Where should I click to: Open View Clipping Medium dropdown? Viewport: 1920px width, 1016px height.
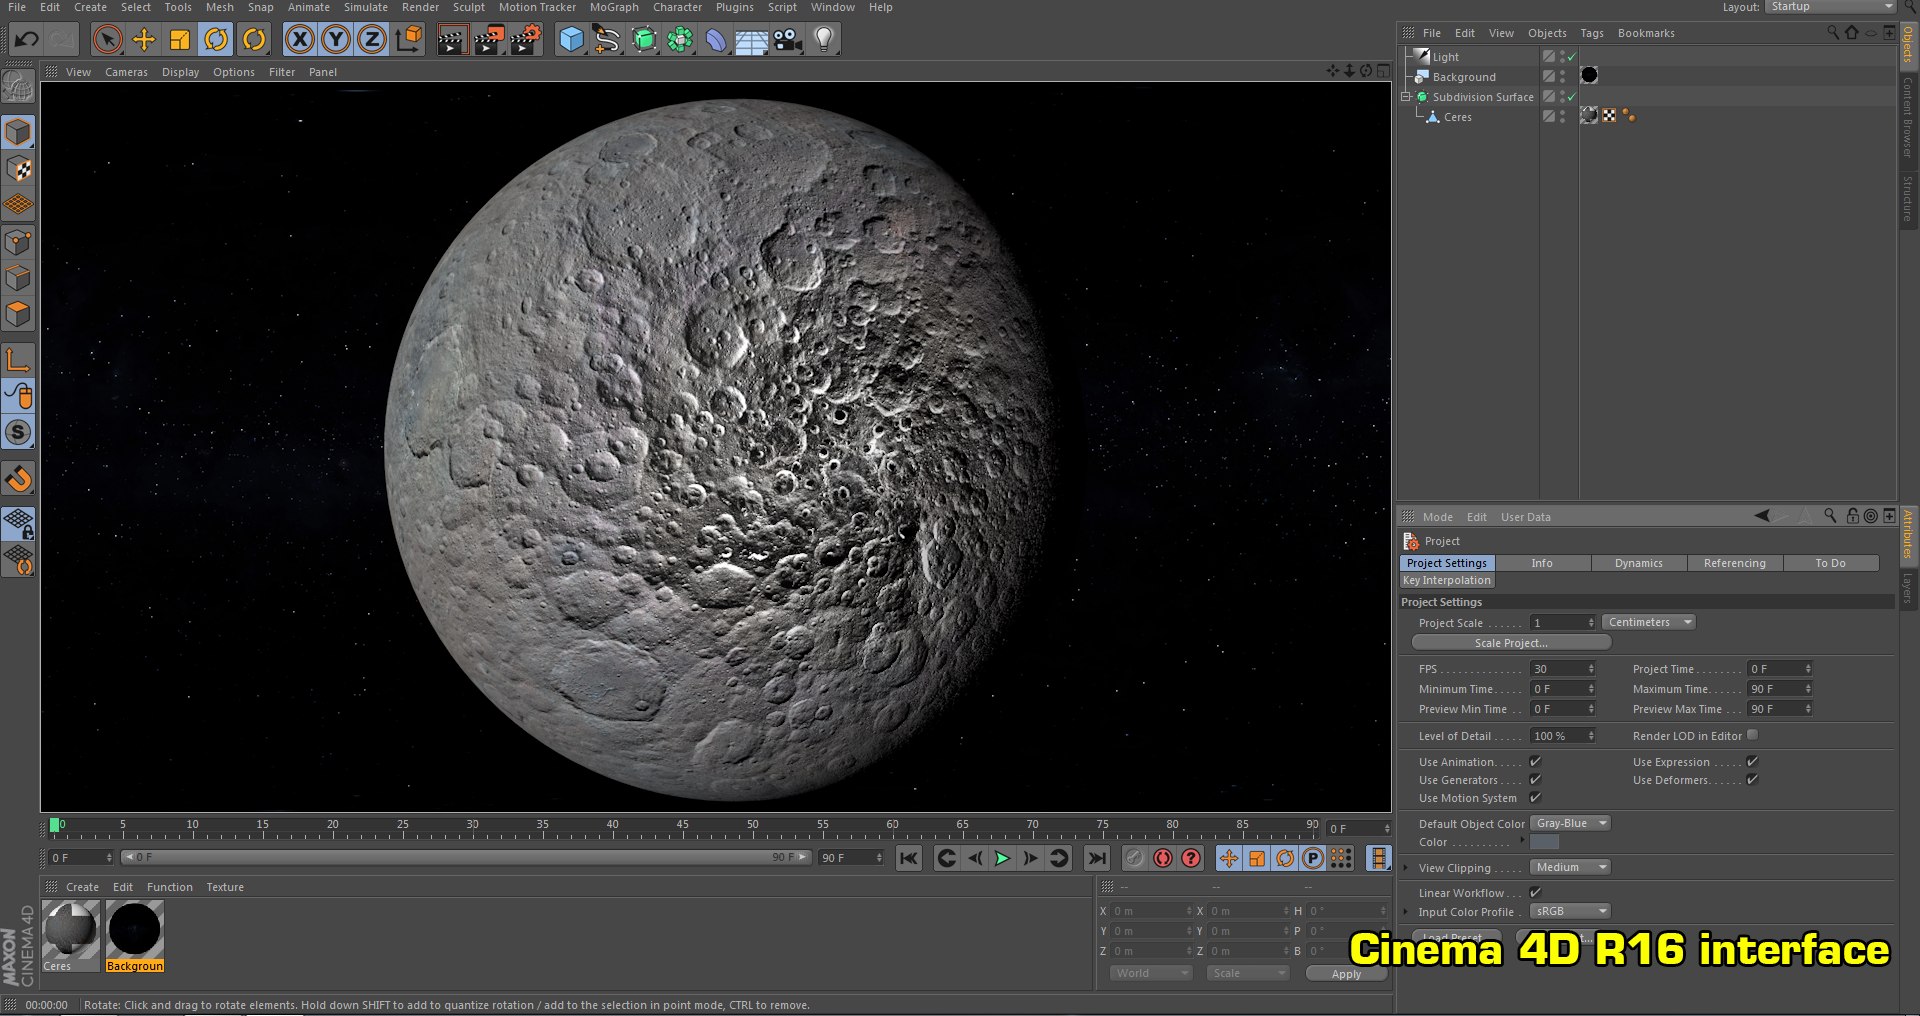coord(1570,867)
